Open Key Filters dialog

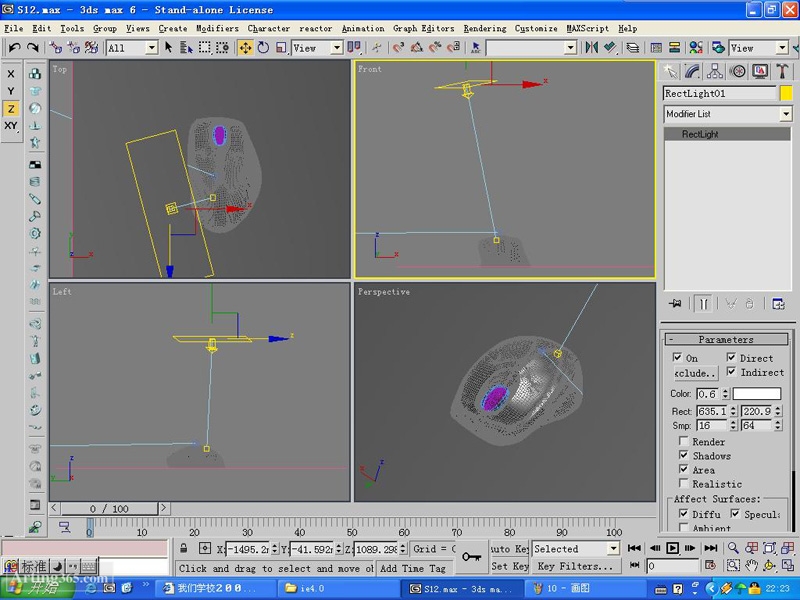coord(575,566)
